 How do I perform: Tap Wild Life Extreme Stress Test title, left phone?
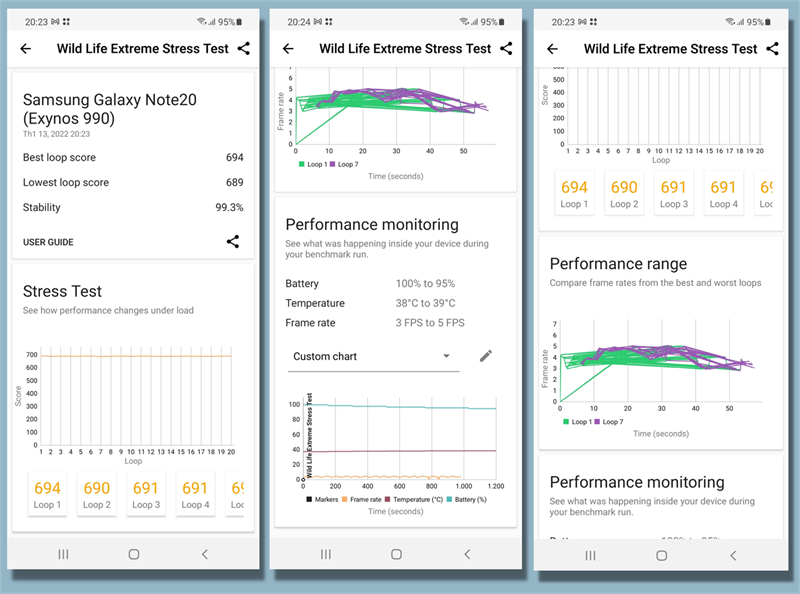click(x=142, y=48)
